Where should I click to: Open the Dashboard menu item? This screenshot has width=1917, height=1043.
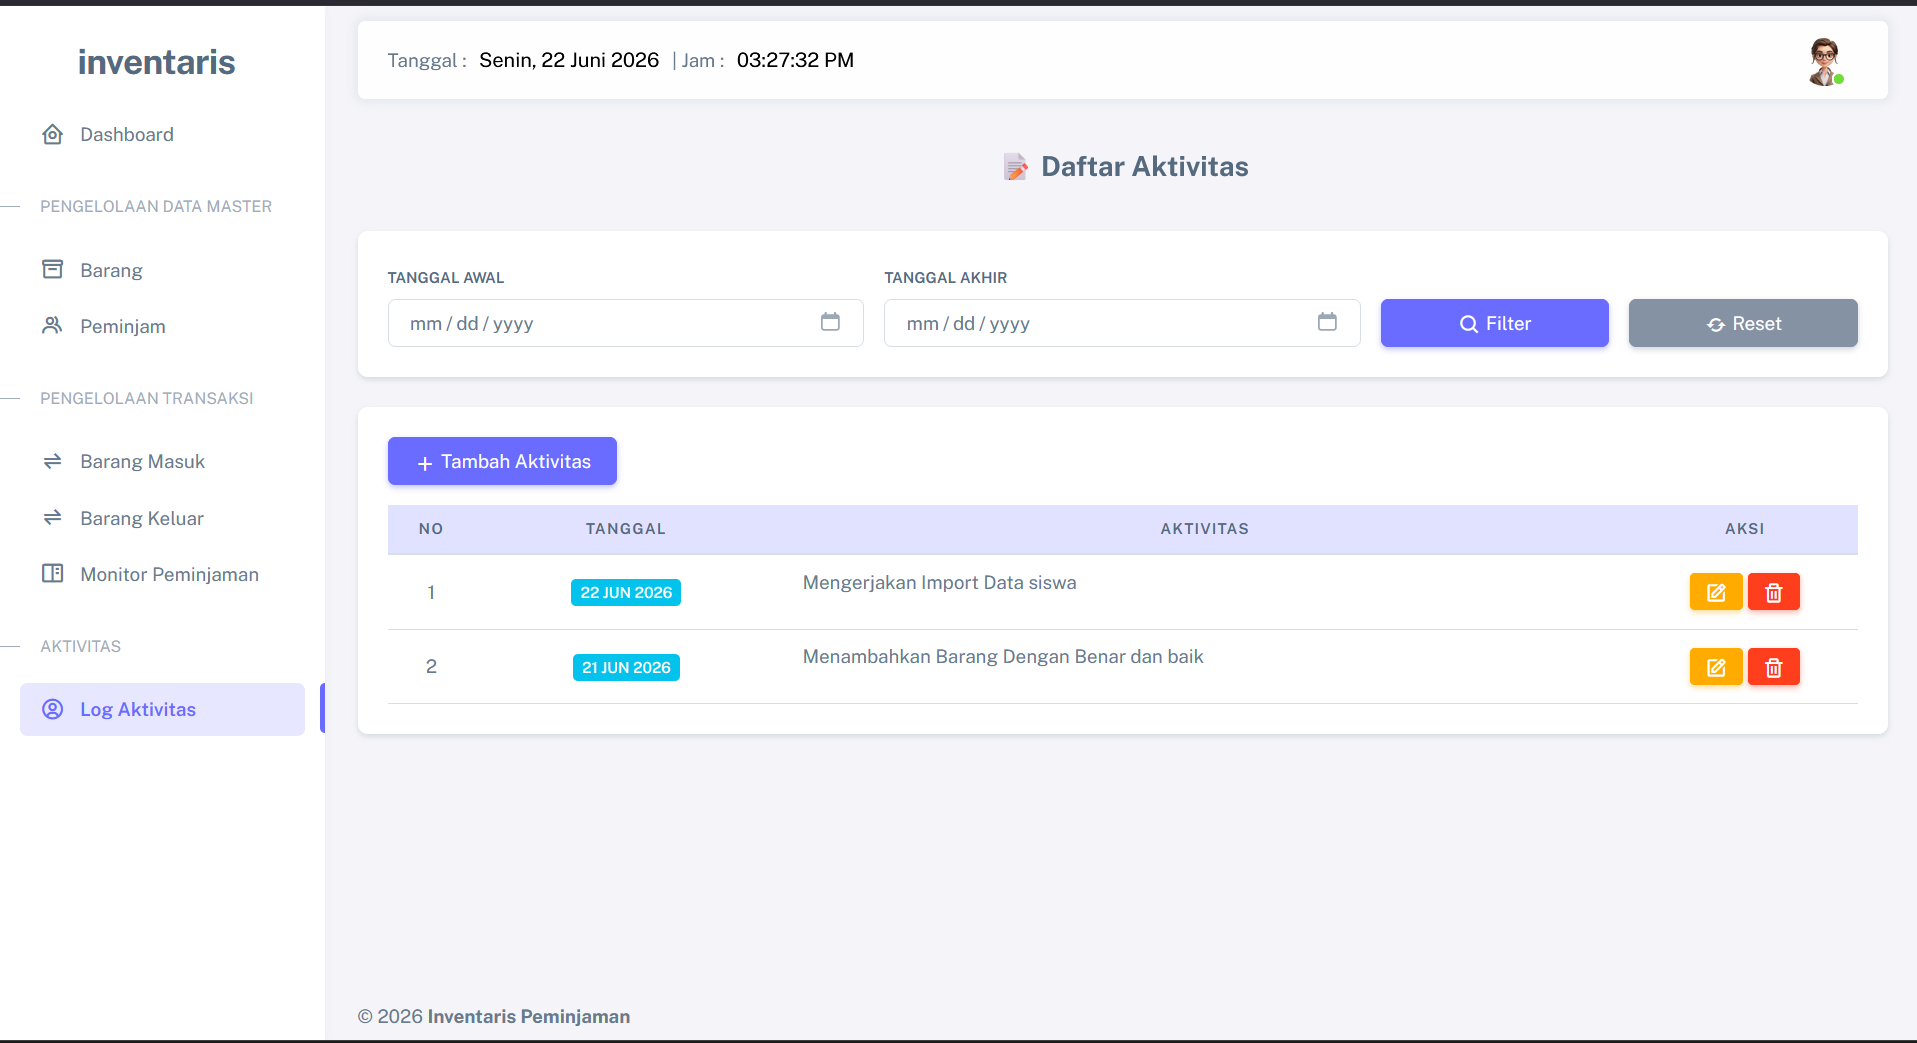(x=162, y=134)
